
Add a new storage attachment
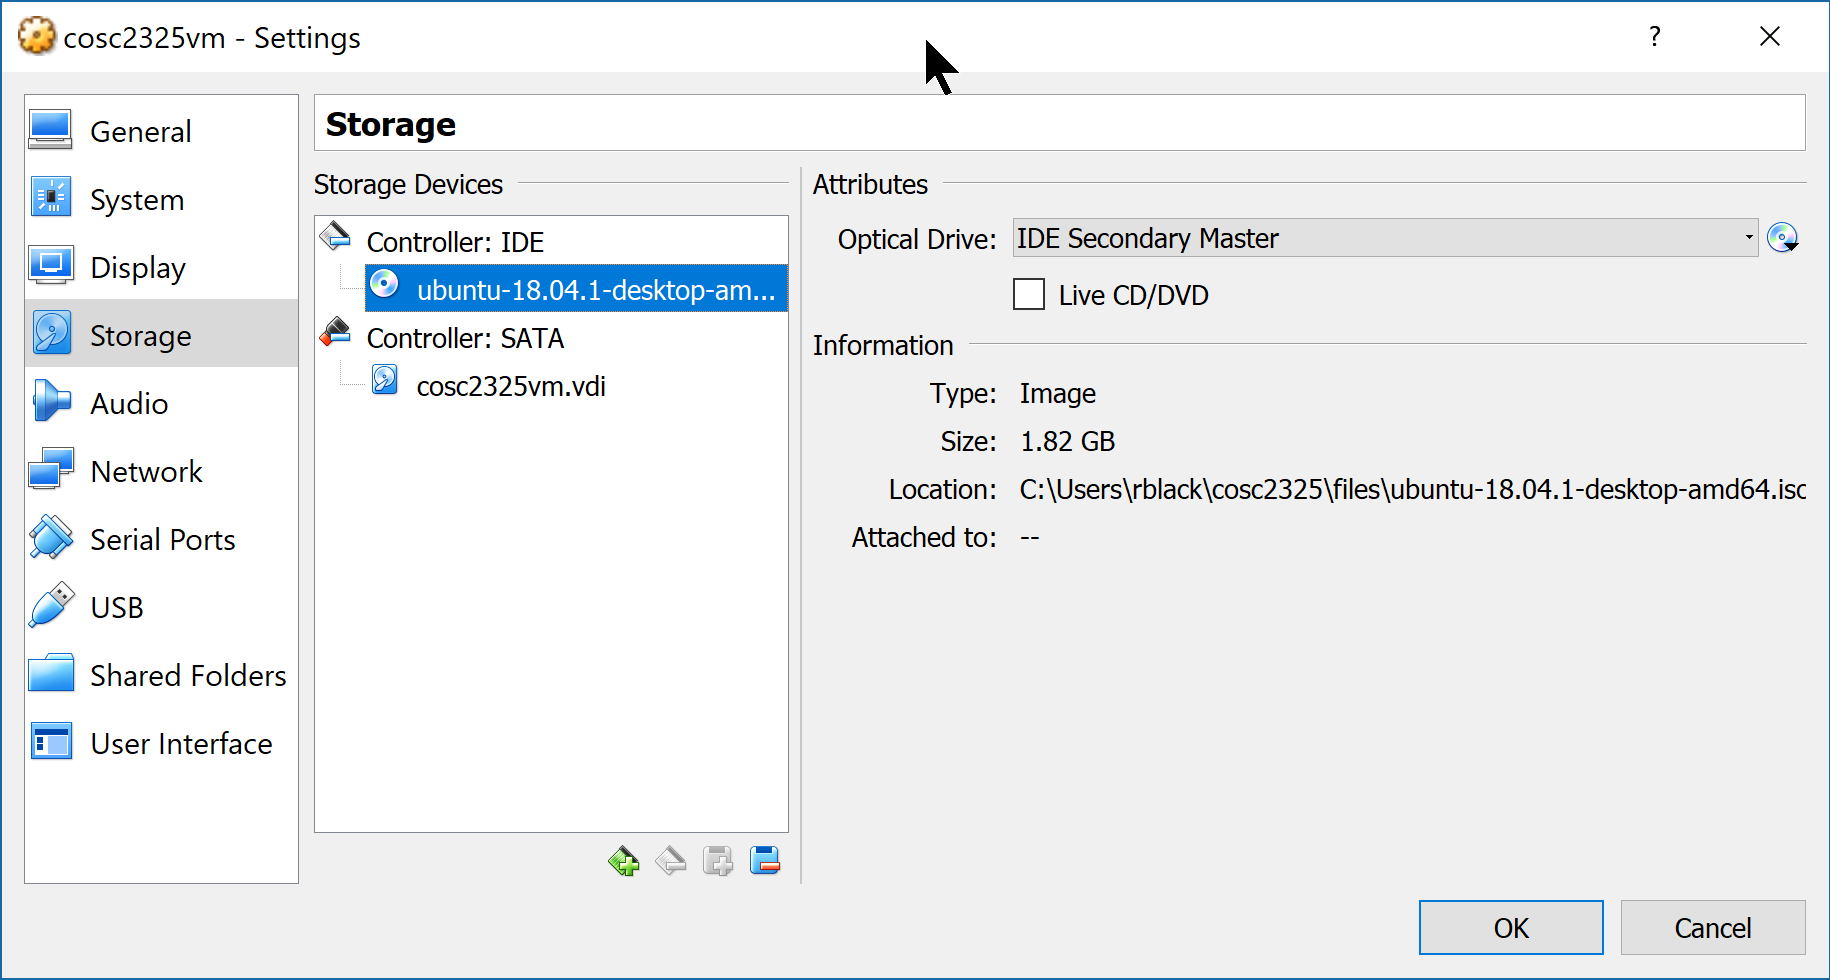(x=718, y=861)
